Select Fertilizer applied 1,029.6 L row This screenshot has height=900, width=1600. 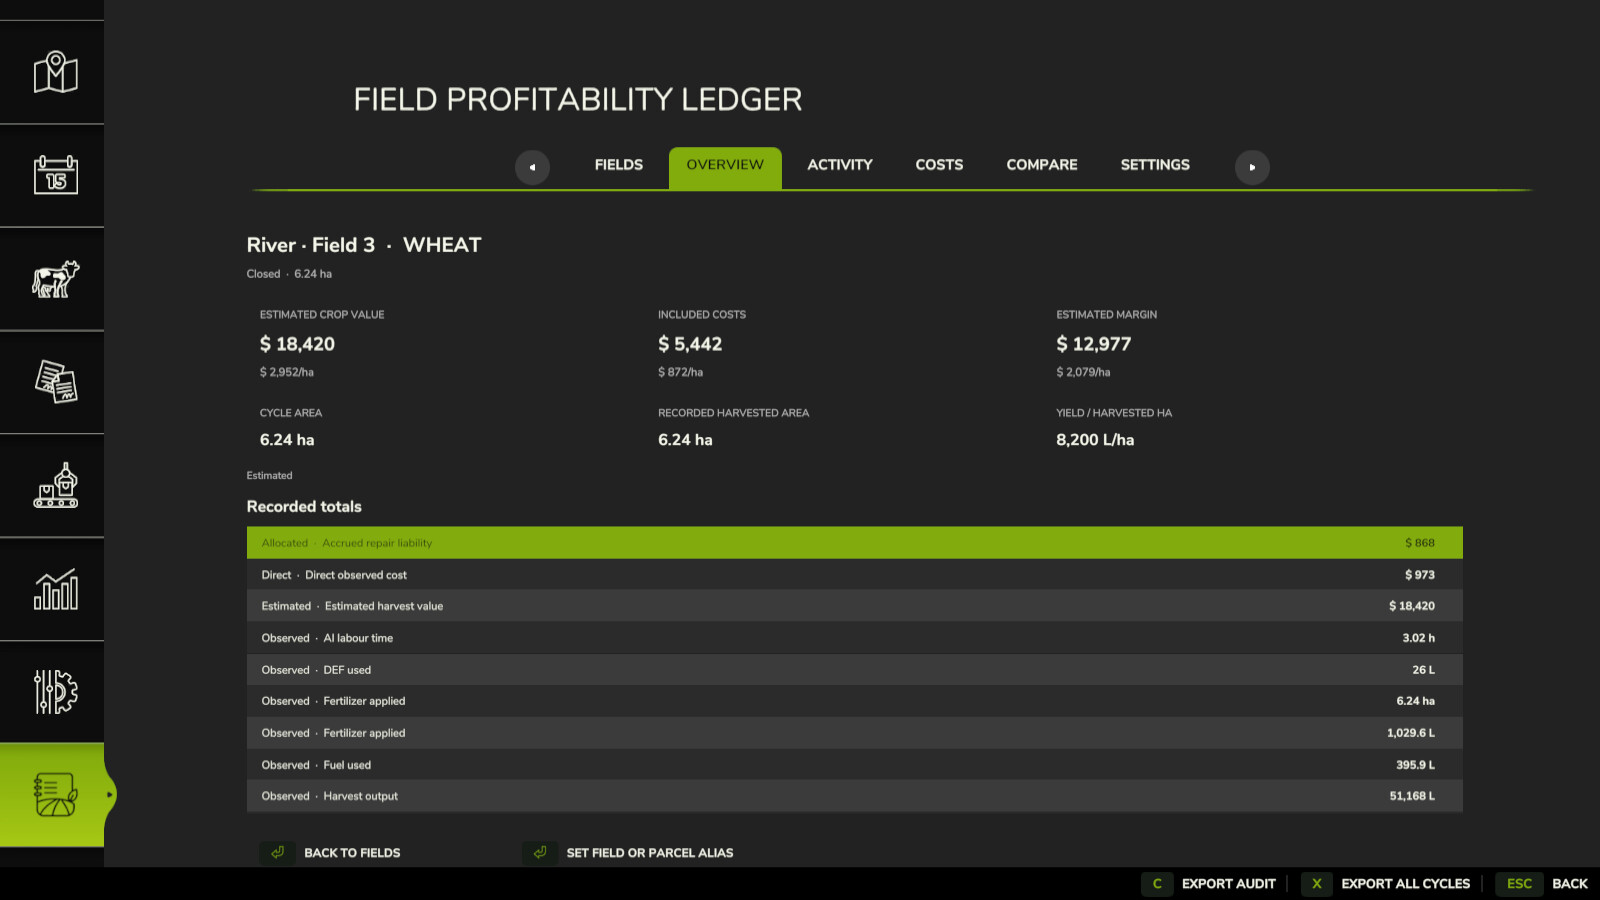click(855, 733)
